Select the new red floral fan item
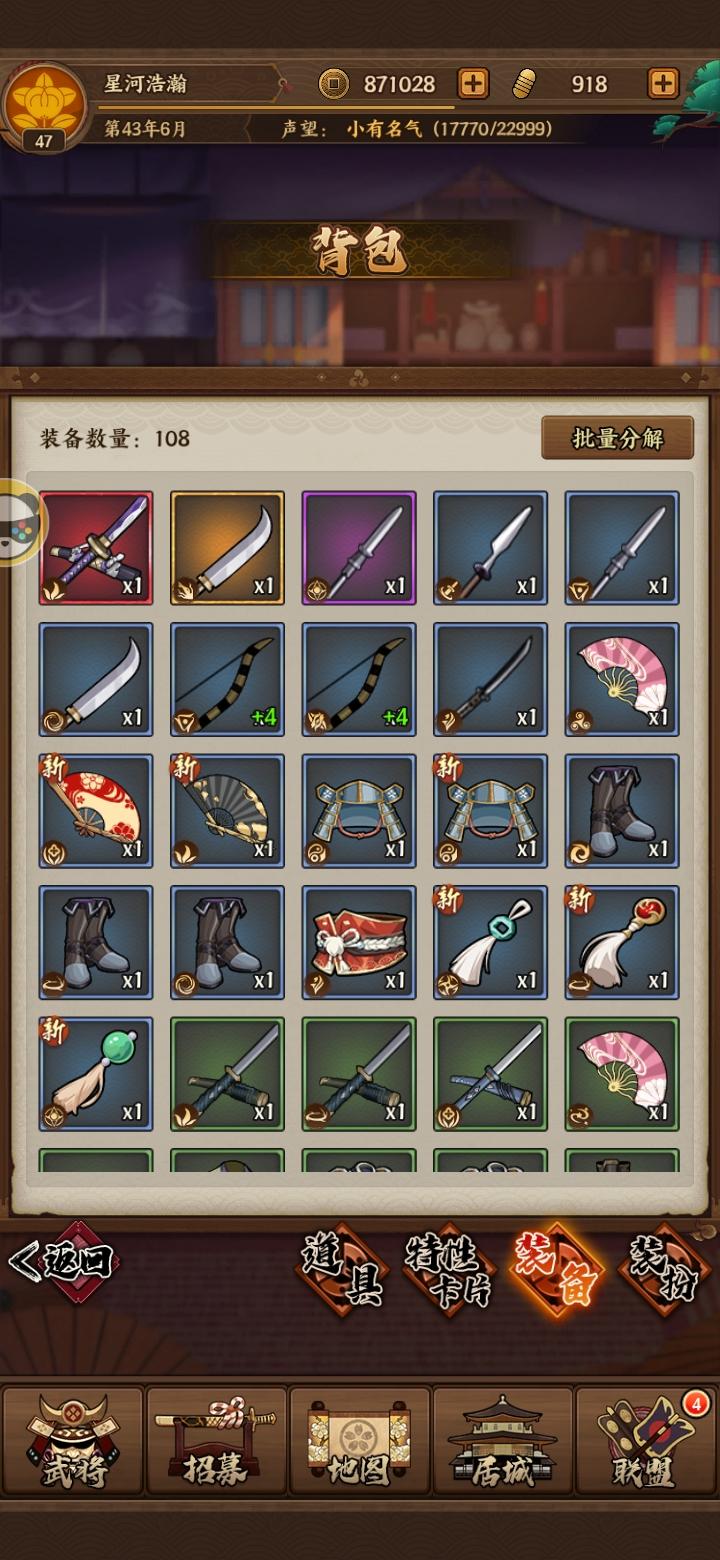This screenshot has width=720, height=1560. coord(96,811)
